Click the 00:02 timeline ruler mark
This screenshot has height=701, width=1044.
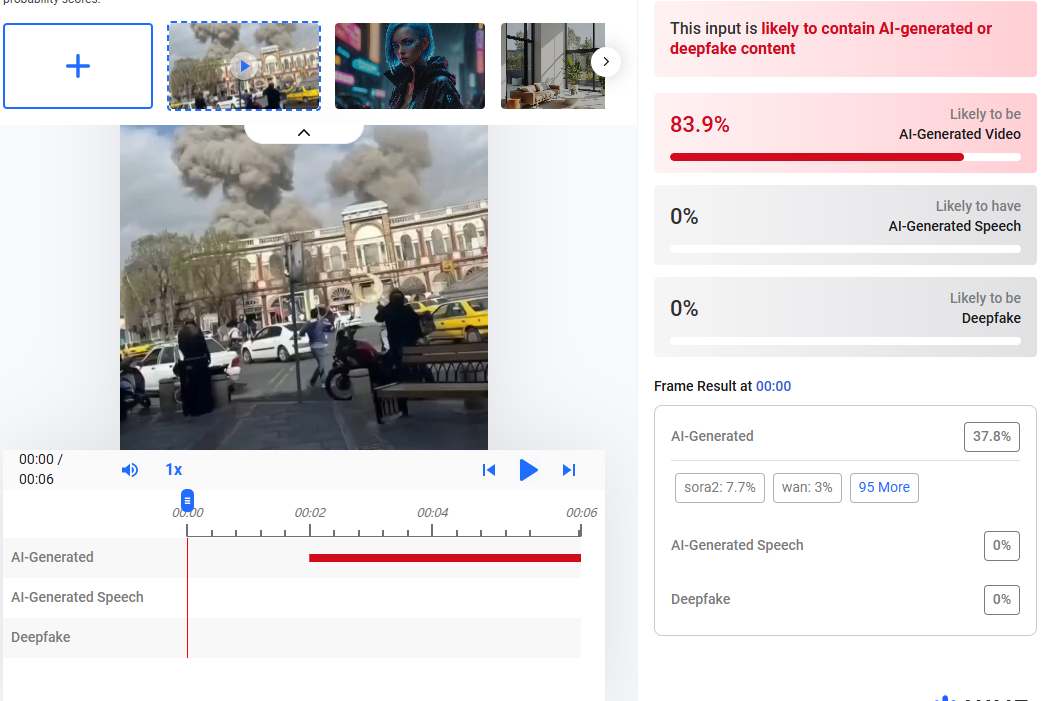tap(310, 513)
